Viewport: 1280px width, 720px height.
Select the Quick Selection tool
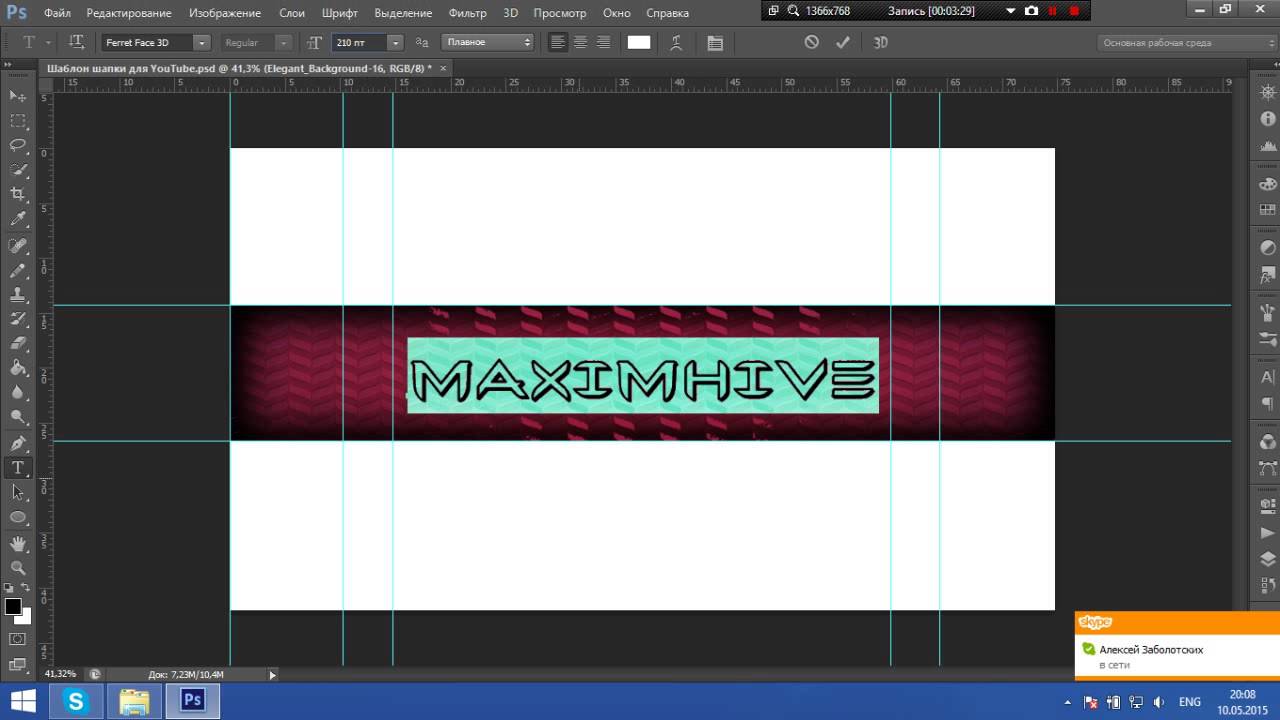[18, 170]
